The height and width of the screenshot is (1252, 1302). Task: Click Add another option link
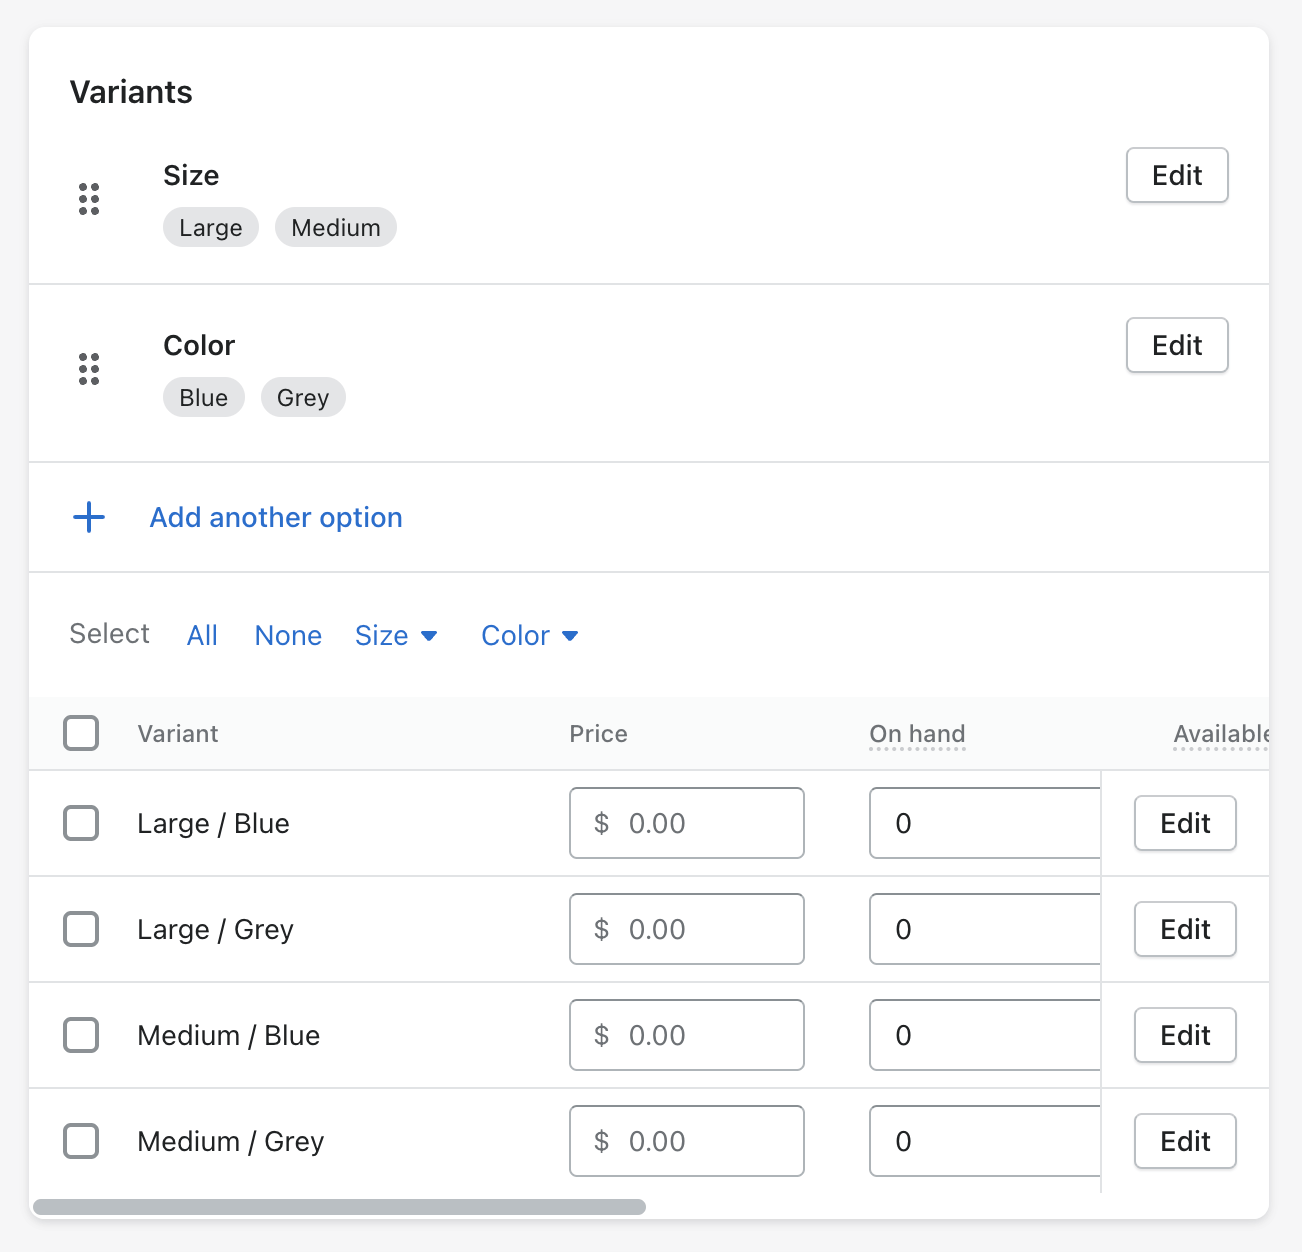click(x=276, y=517)
